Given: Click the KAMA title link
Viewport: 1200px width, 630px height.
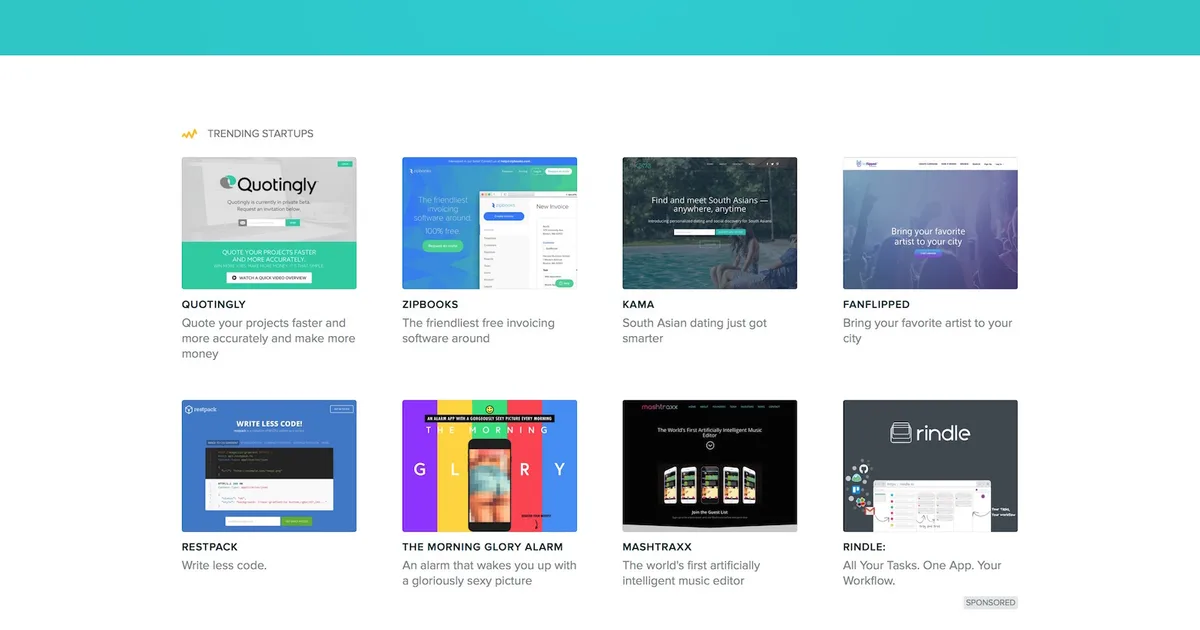Looking at the screenshot, I should (639, 305).
